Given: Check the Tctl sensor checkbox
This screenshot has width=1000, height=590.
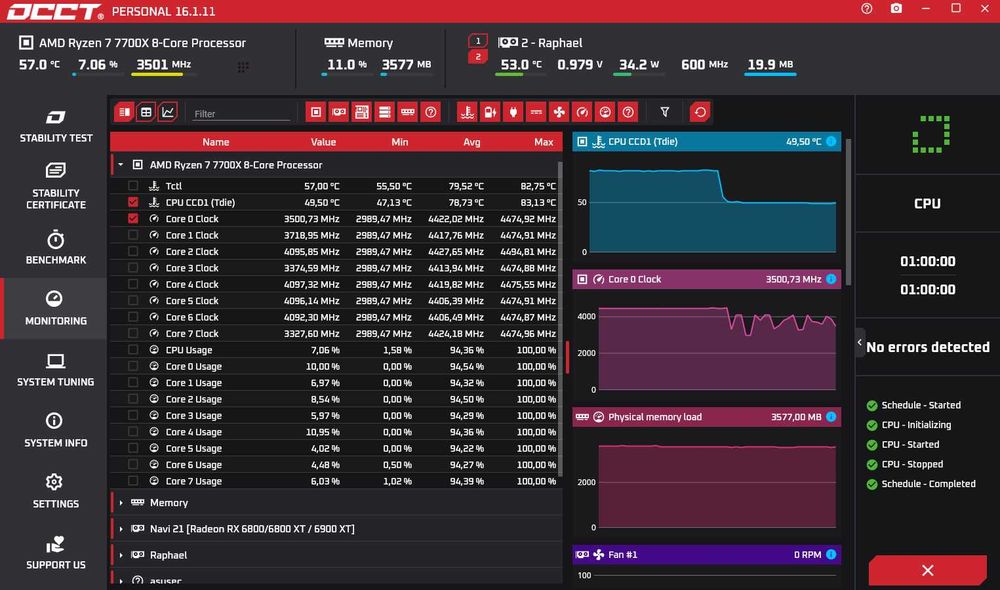Looking at the screenshot, I should pos(133,186).
